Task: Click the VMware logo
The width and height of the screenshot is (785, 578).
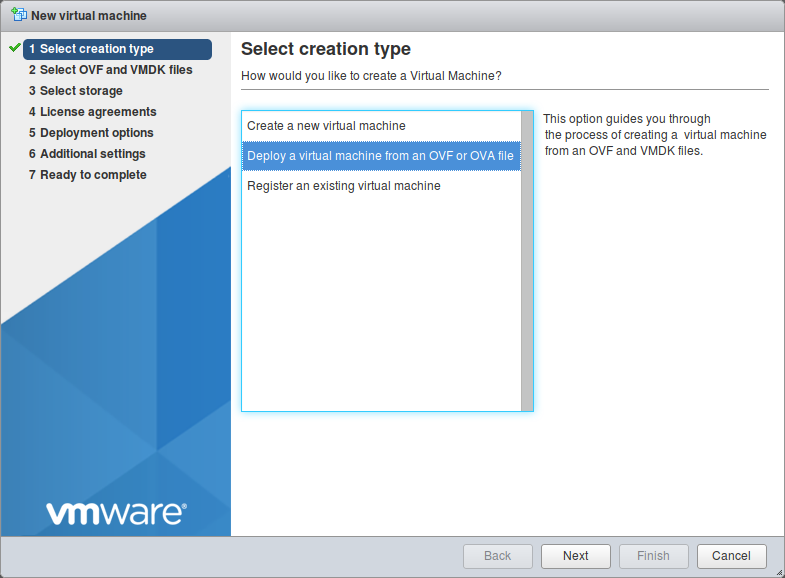Action: coord(116,513)
